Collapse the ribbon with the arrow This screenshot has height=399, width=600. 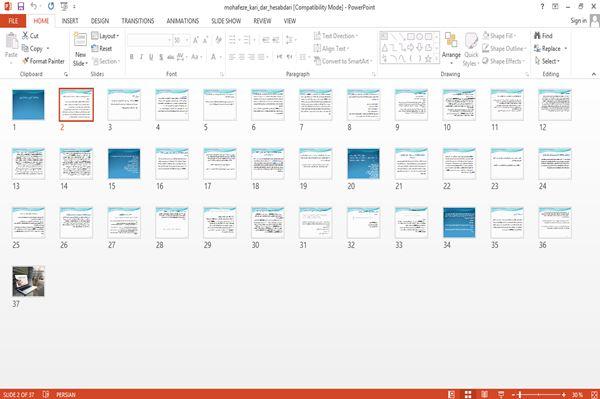click(593, 74)
